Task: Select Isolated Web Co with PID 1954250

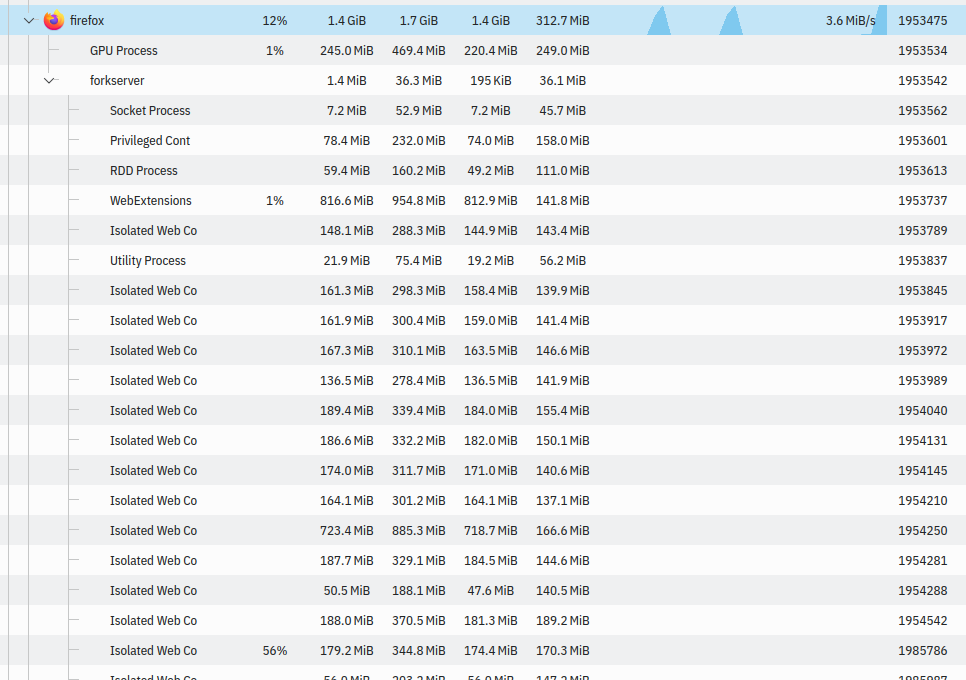Action: 483,530
